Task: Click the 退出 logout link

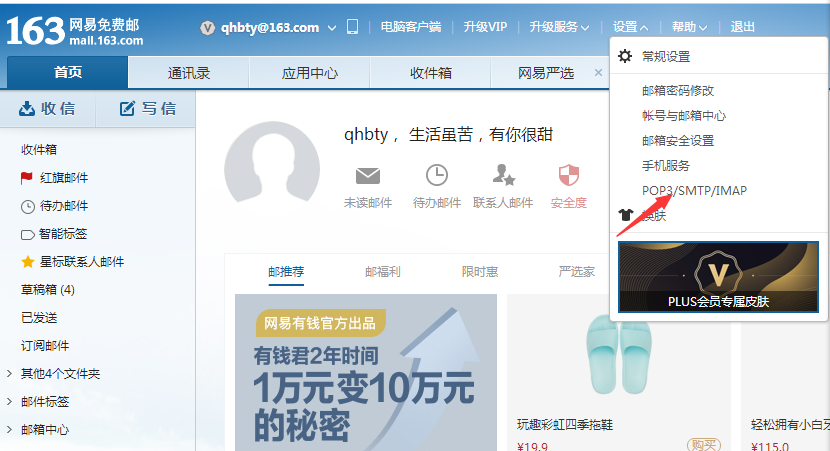Action: (x=742, y=27)
